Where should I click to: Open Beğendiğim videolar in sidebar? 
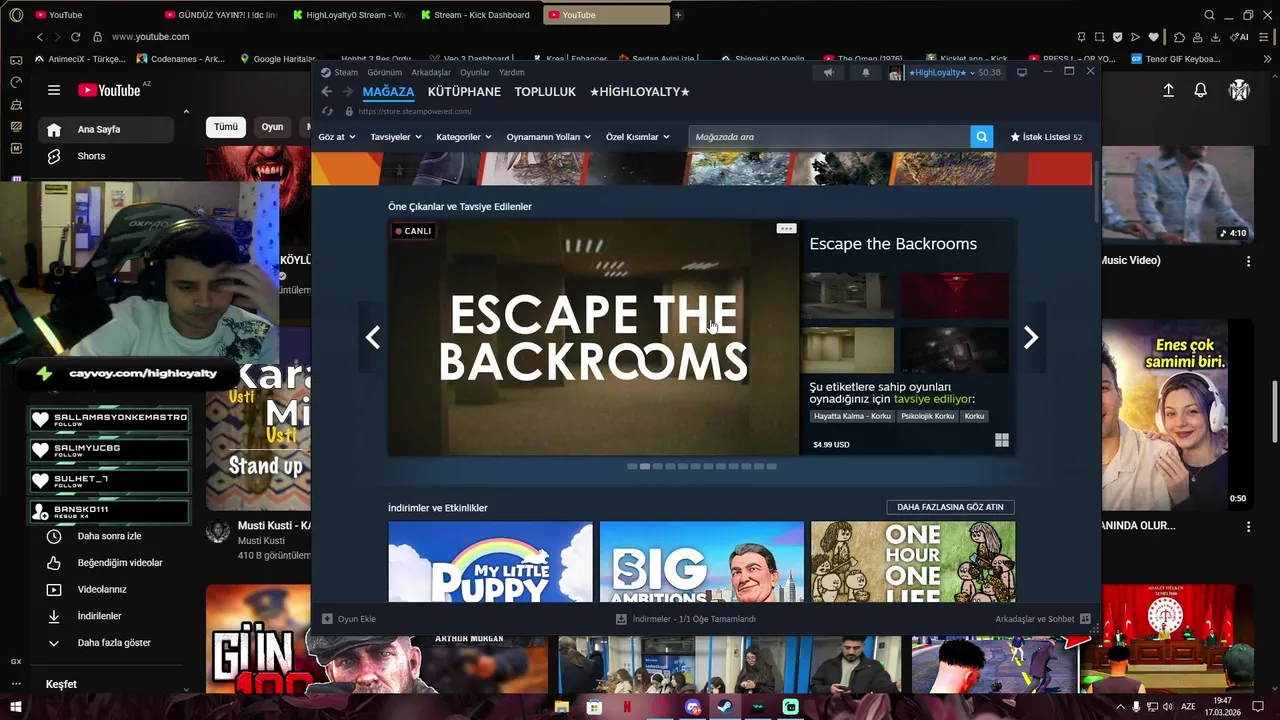[119, 563]
